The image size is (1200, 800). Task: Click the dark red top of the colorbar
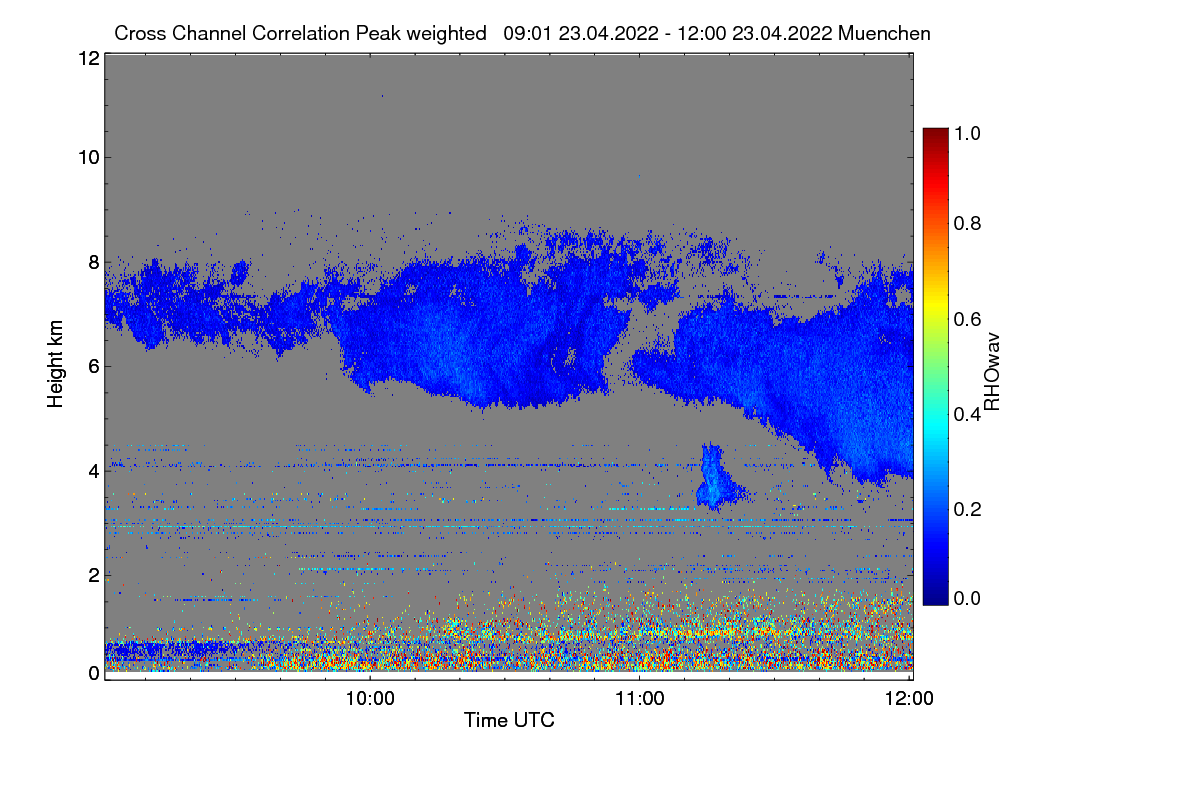click(935, 135)
